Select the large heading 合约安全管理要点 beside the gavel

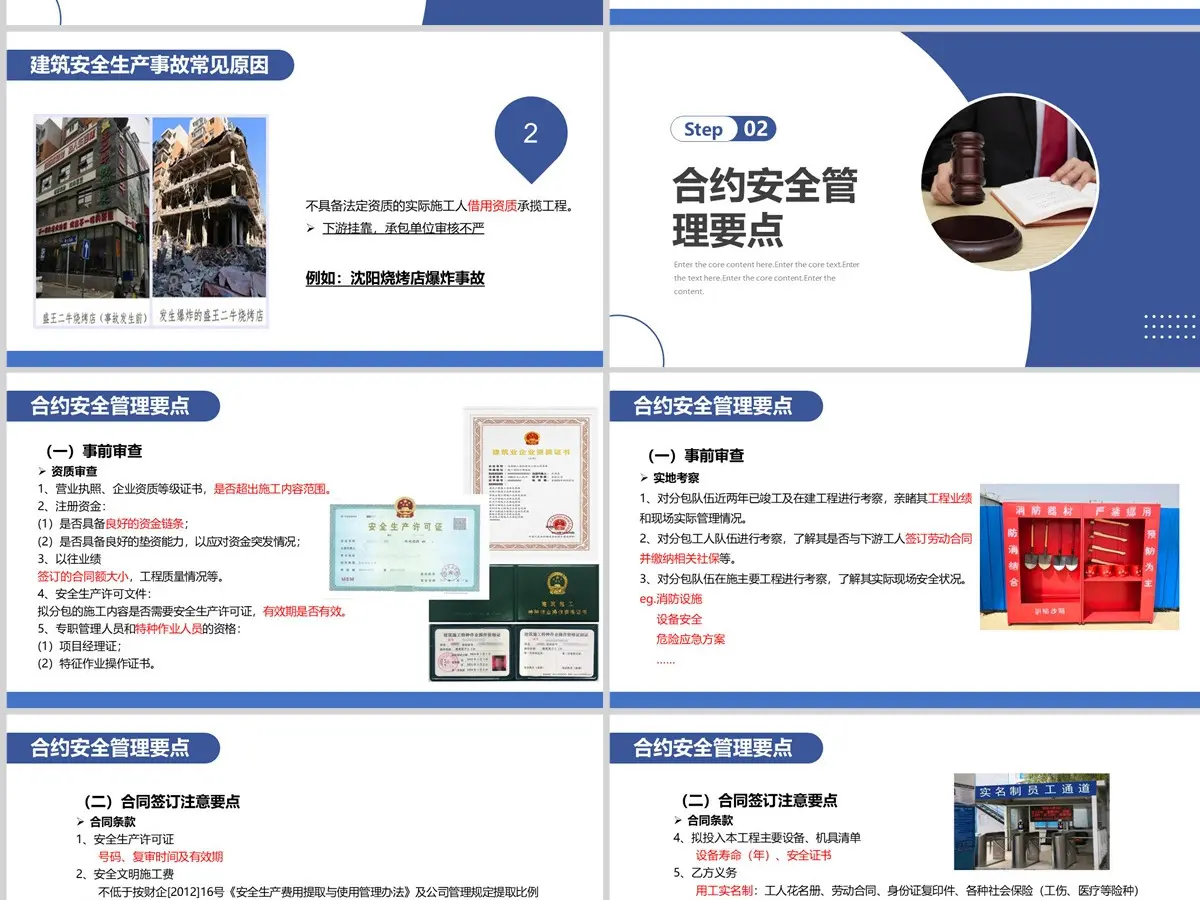click(x=765, y=207)
